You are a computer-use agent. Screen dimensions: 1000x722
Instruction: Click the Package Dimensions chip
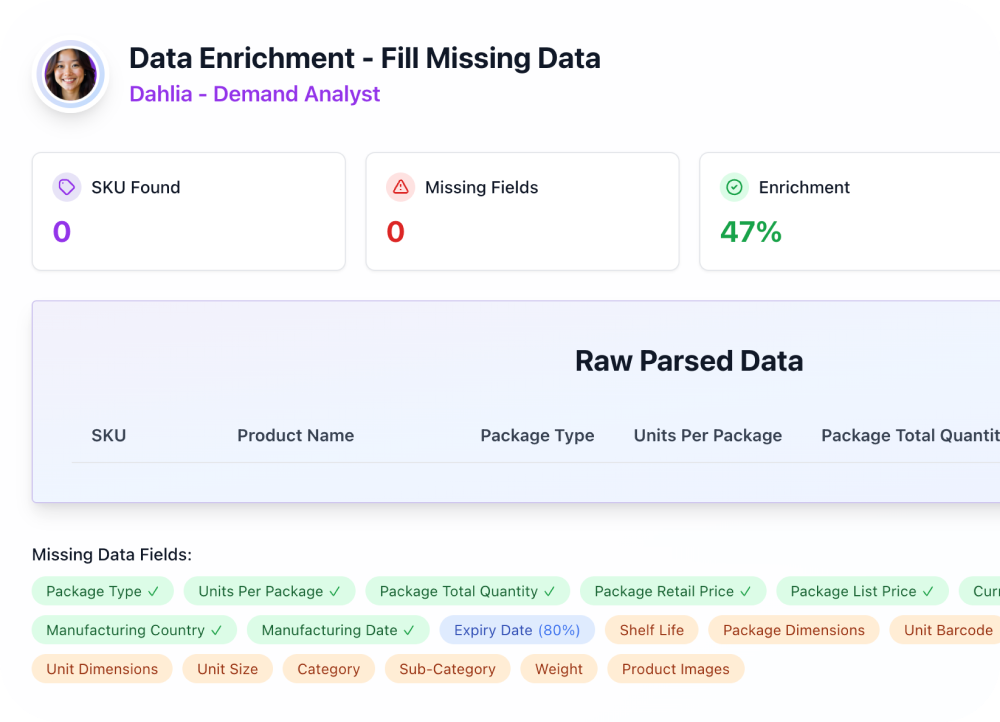point(793,630)
